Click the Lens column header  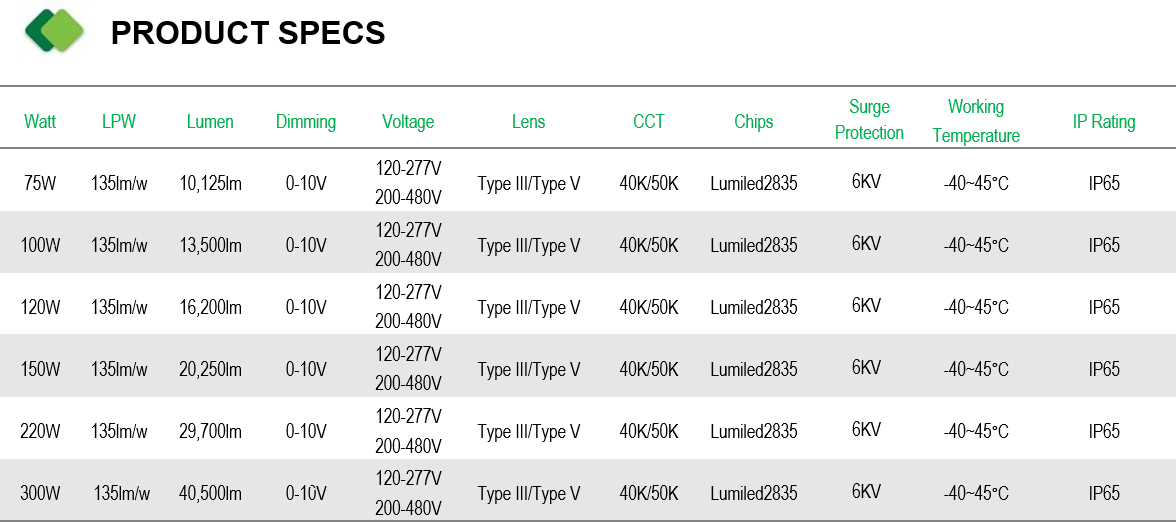(x=529, y=122)
